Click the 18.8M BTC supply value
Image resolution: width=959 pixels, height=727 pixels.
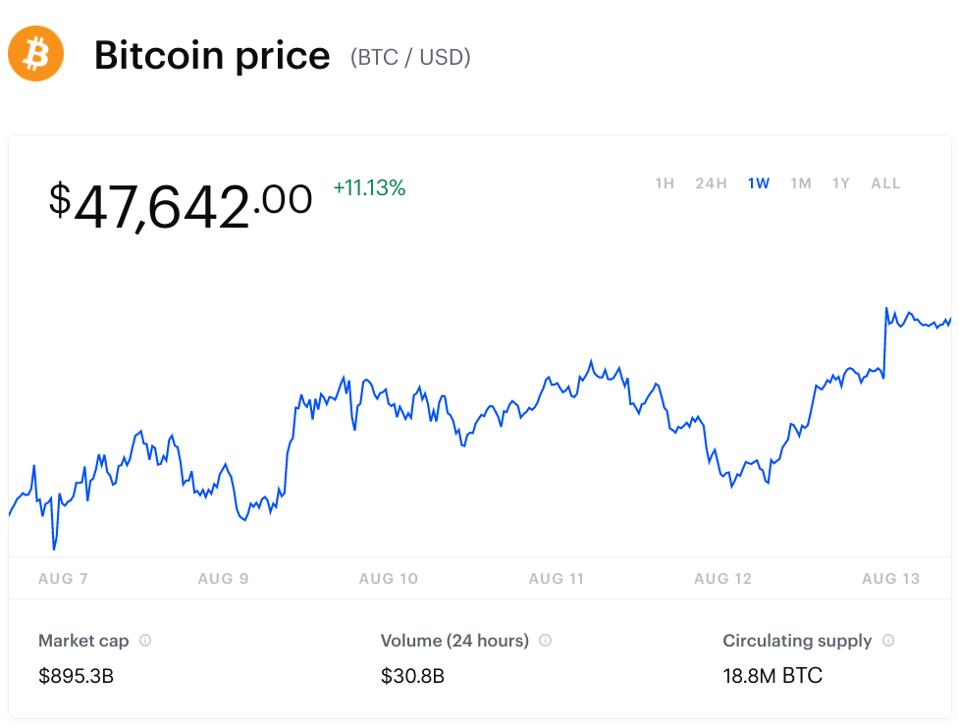(772, 676)
